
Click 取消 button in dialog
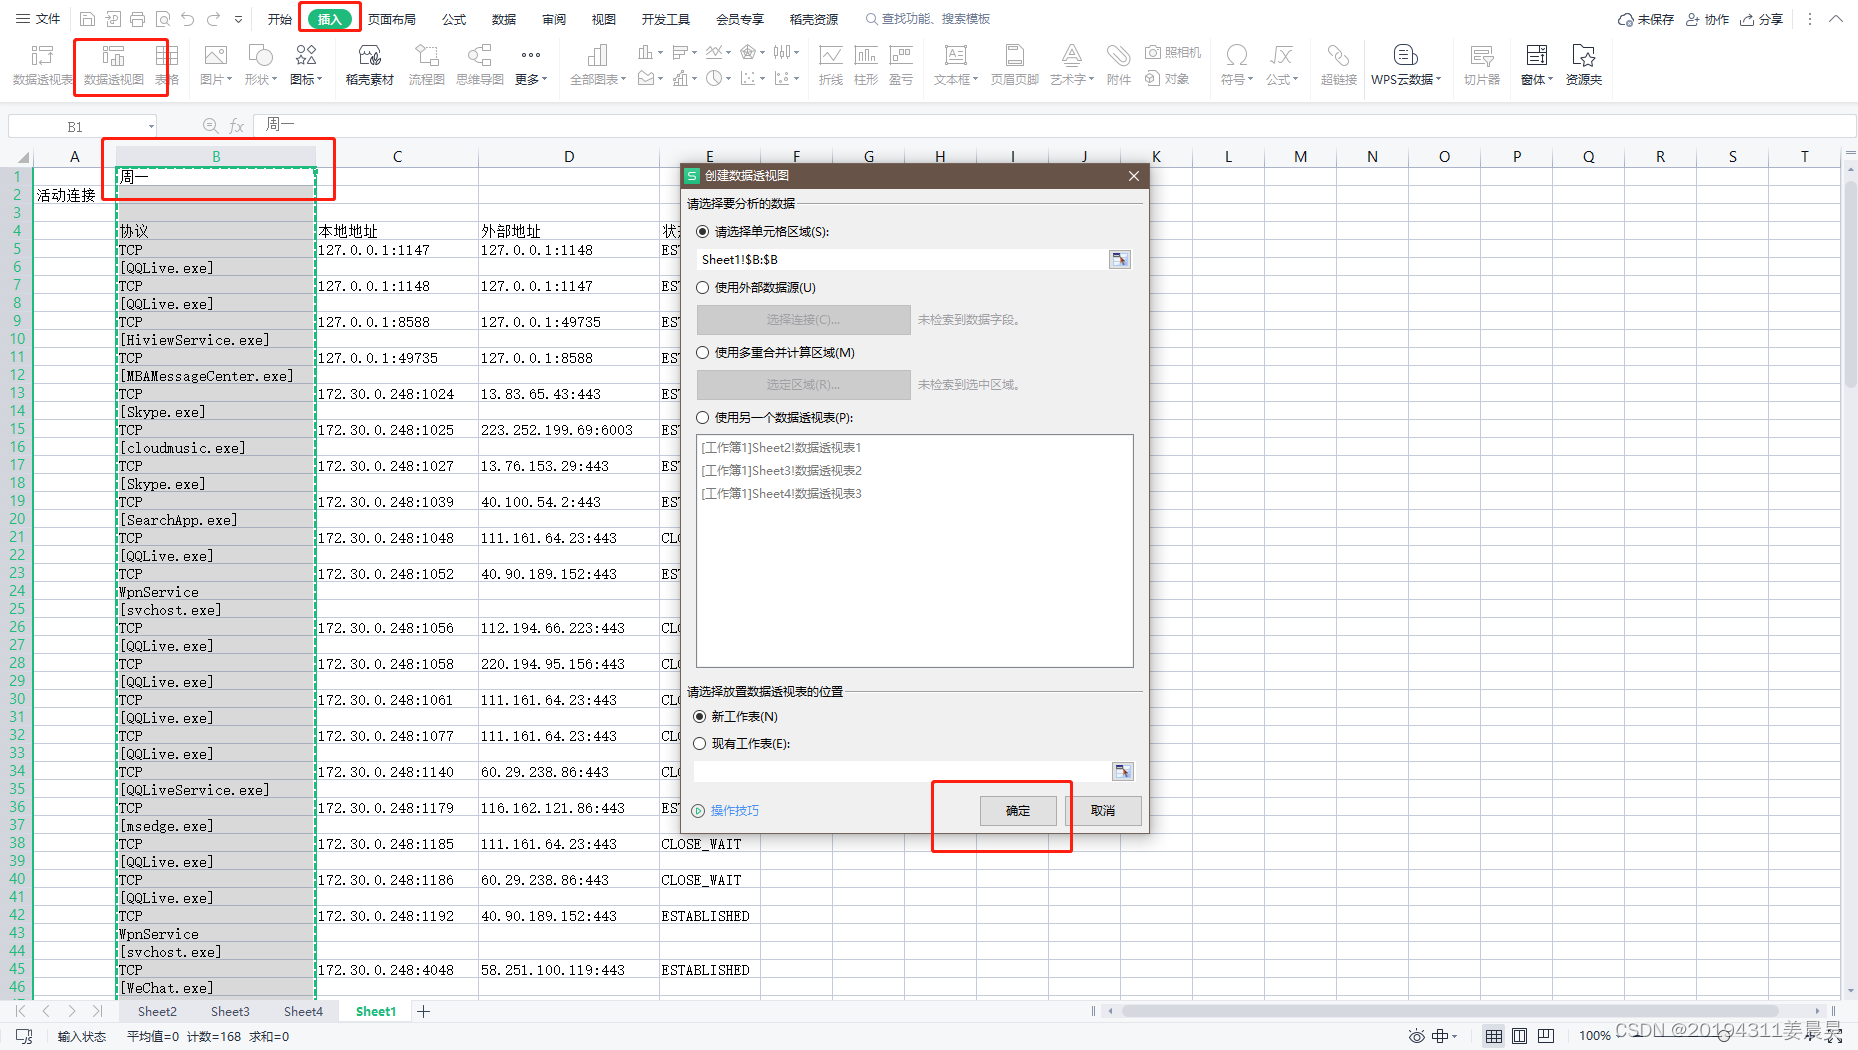tap(1103, 811)
